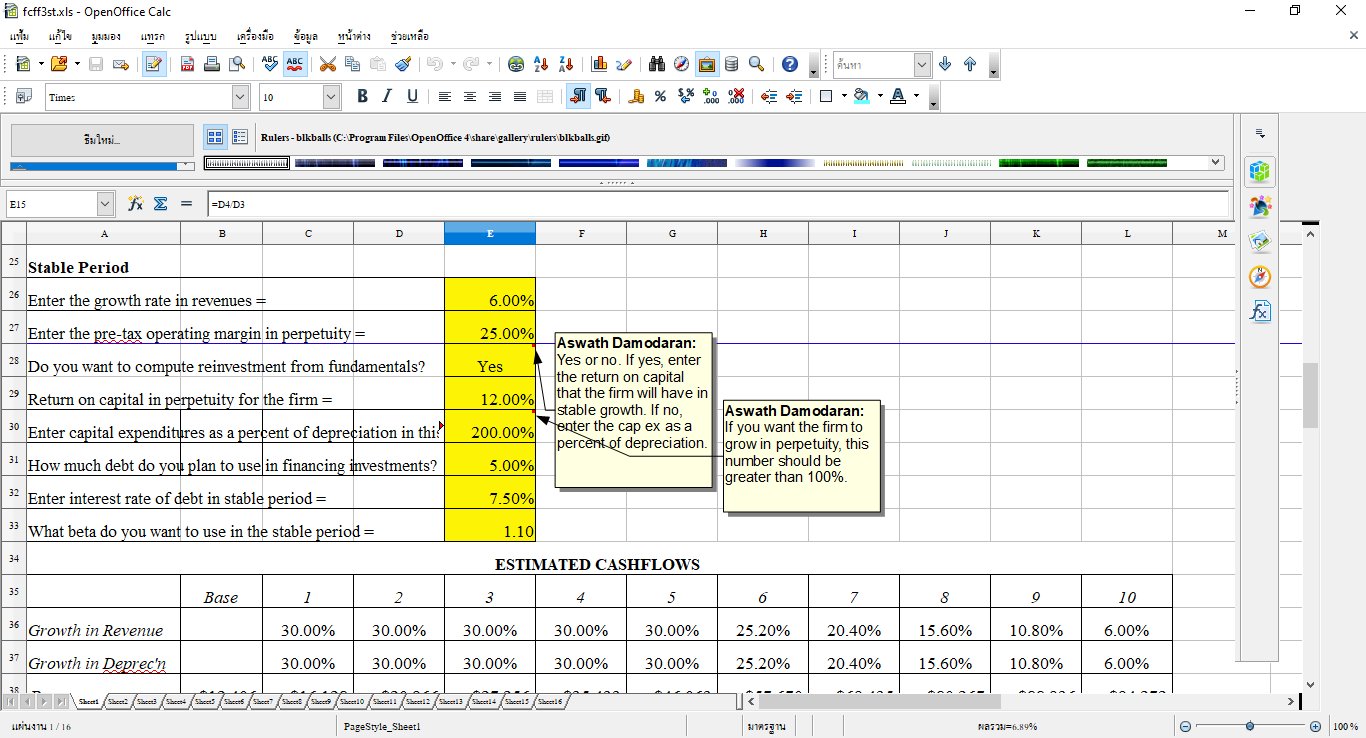
Task: Click the New spreadsheet icon
Action: point(23,64)
